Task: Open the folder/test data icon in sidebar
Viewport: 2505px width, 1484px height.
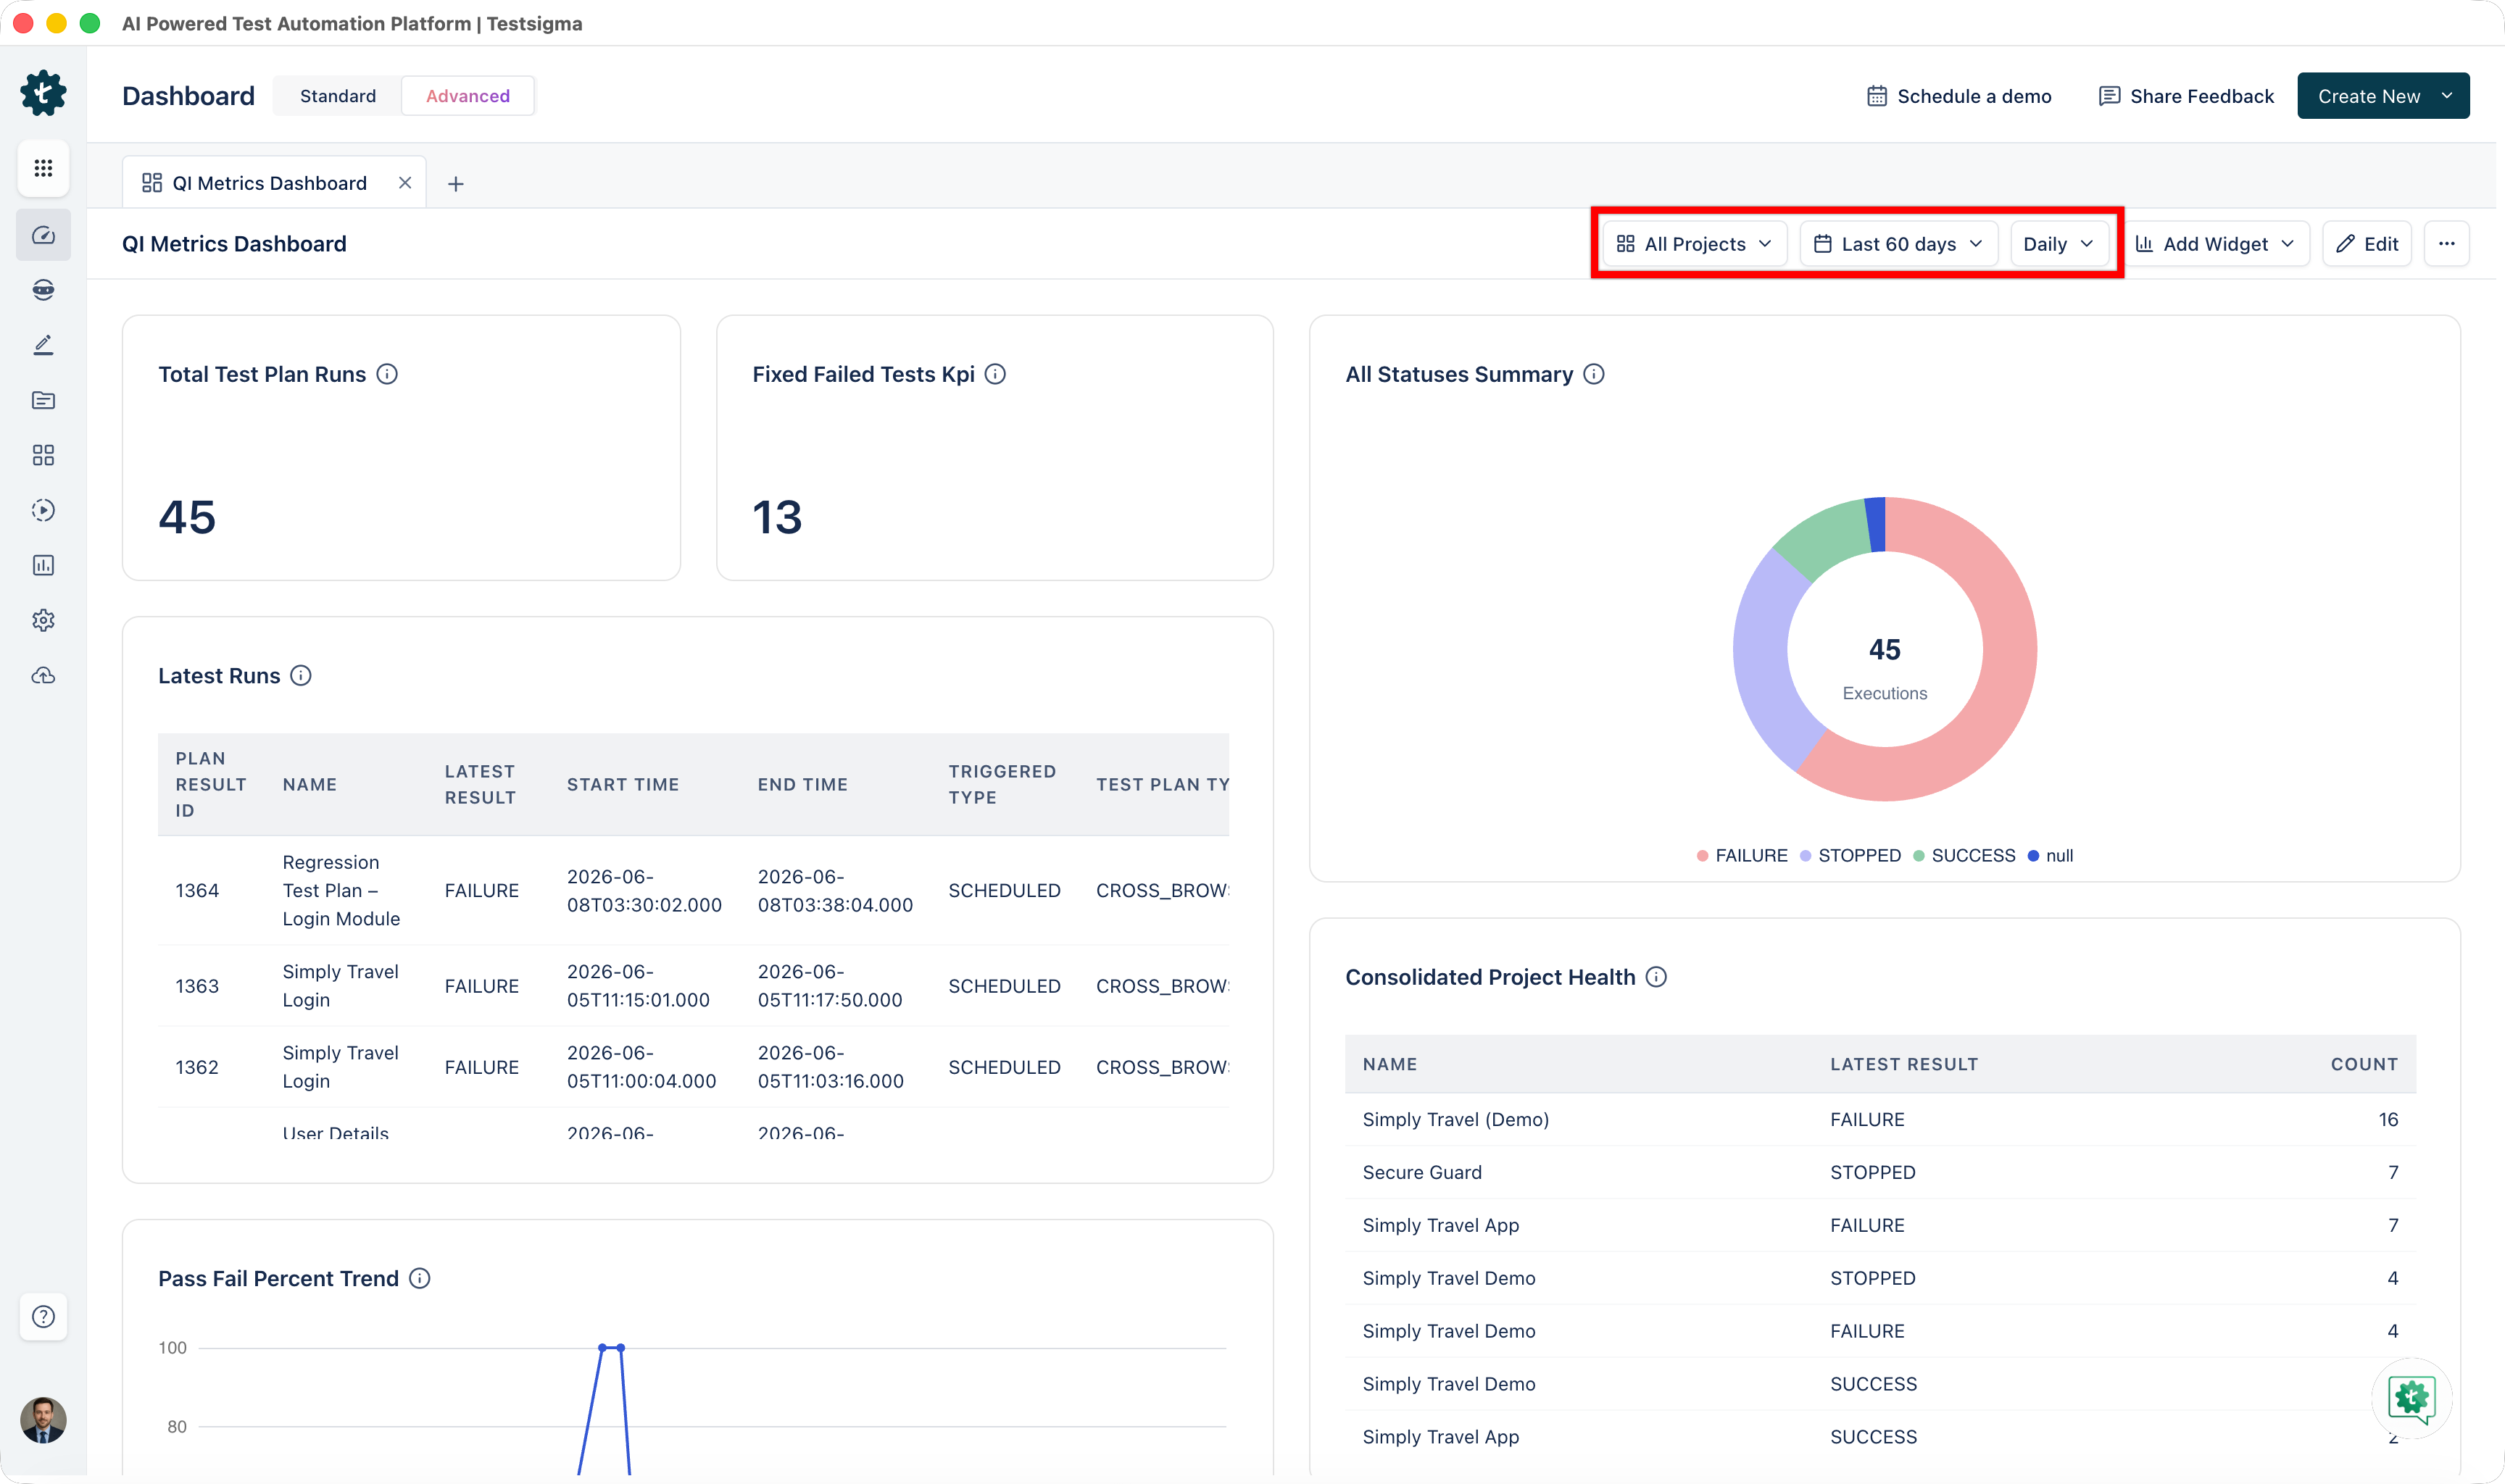Action: click(x=43, y=400)
